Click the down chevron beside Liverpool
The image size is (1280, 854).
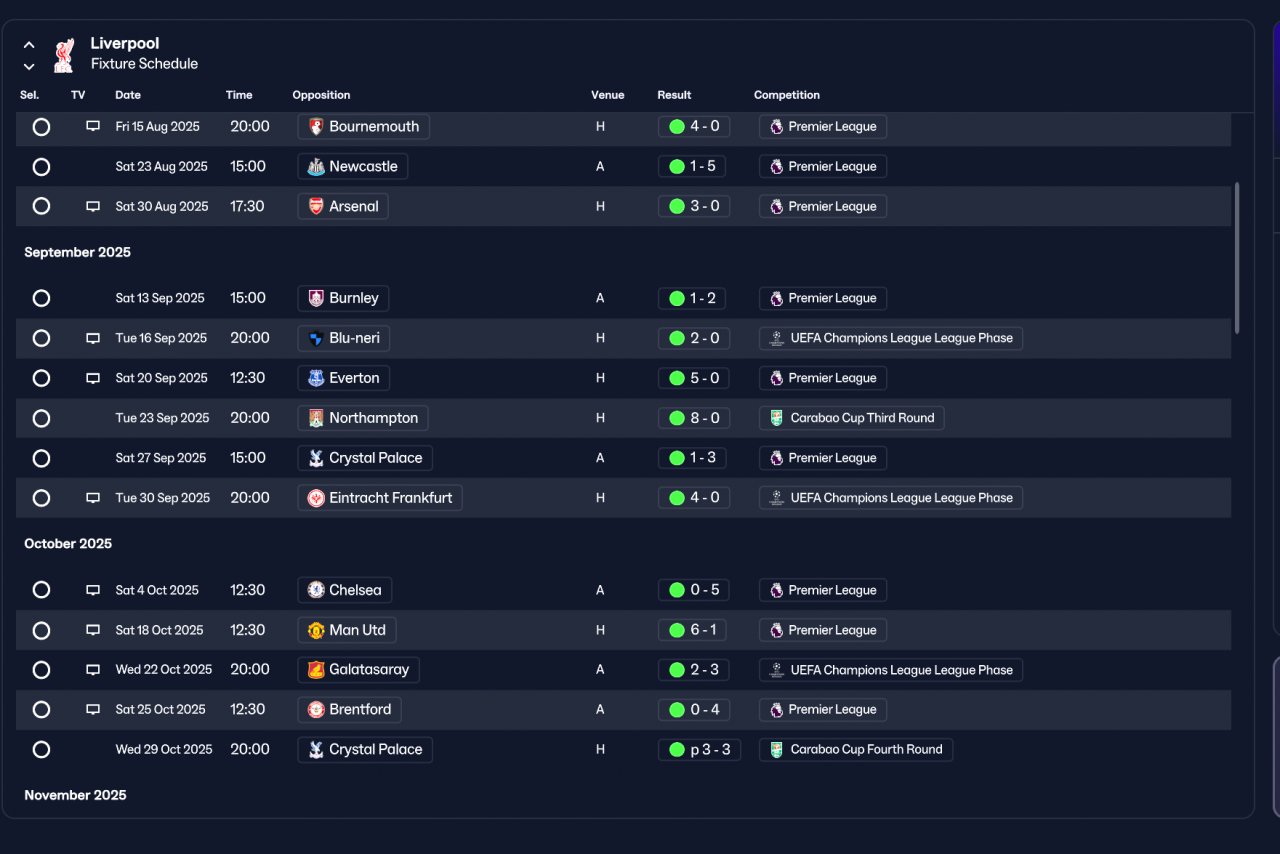point(29,67)
